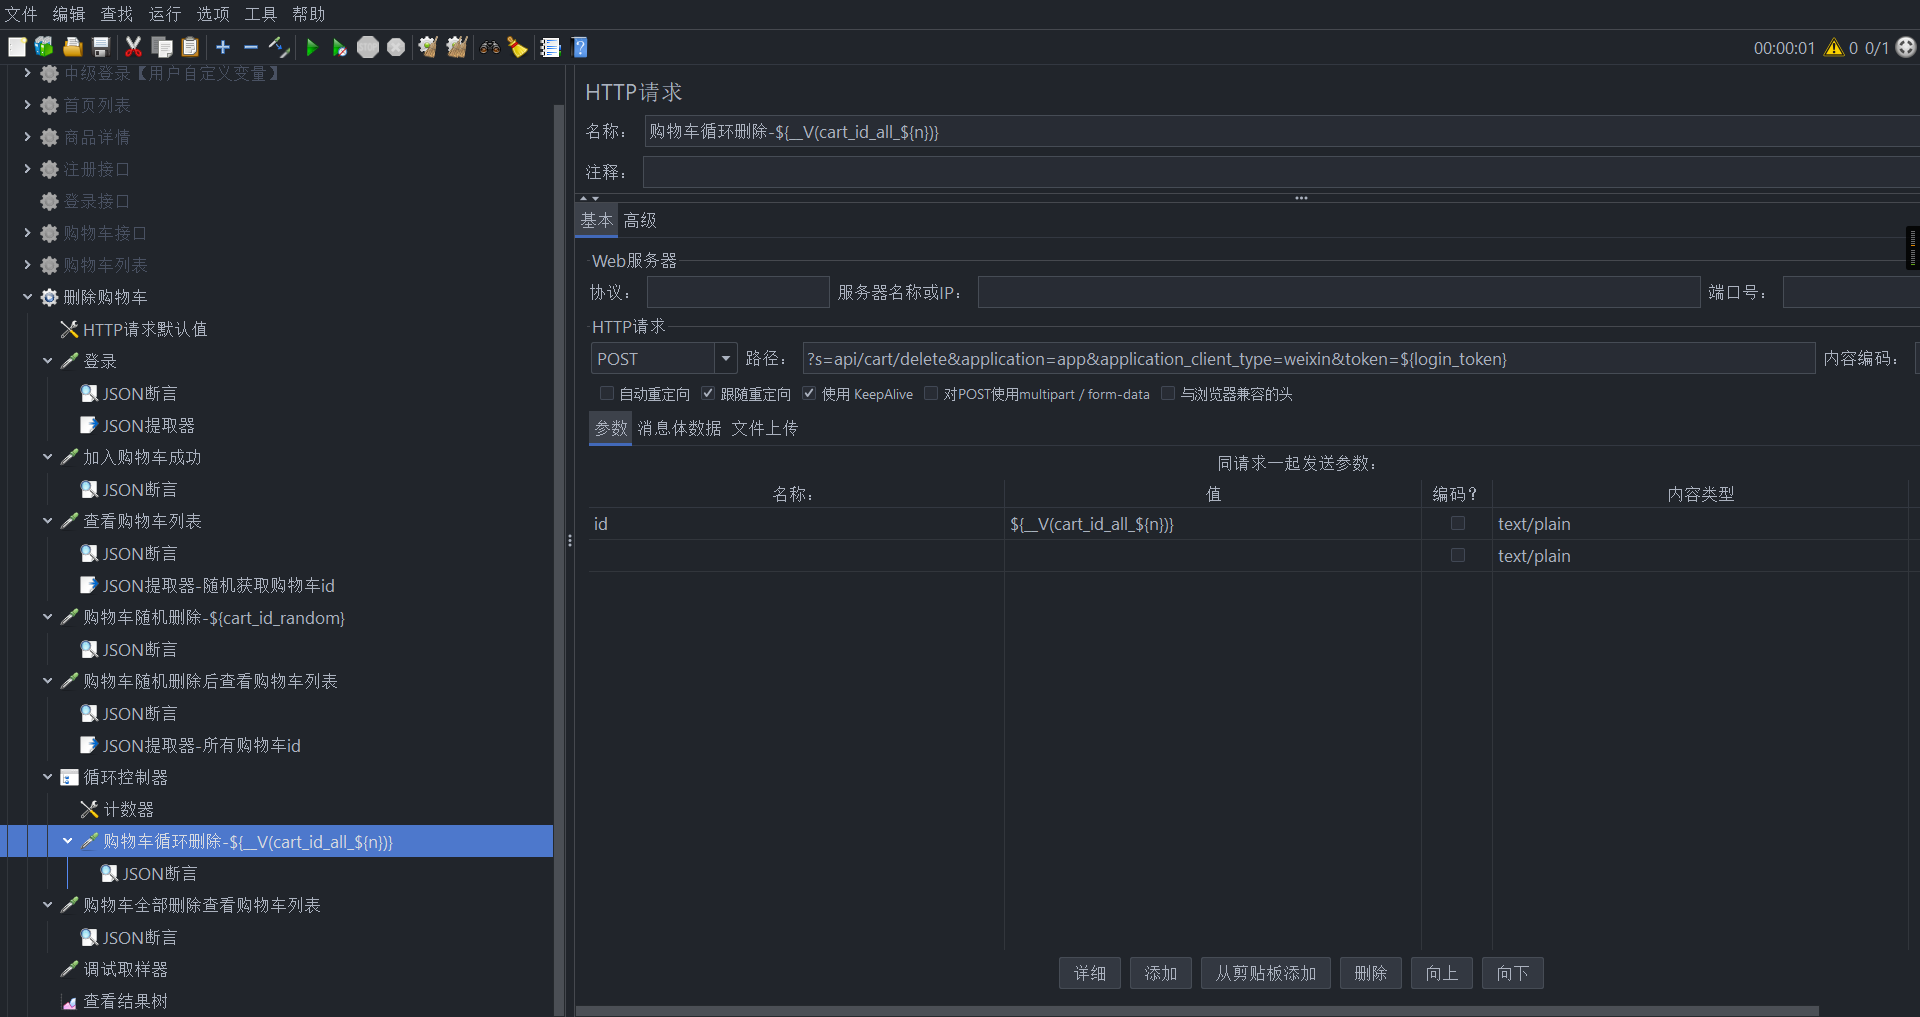Switch to the 消息体数据 tab
The image size is (1920, 1017).
[679, 428]
